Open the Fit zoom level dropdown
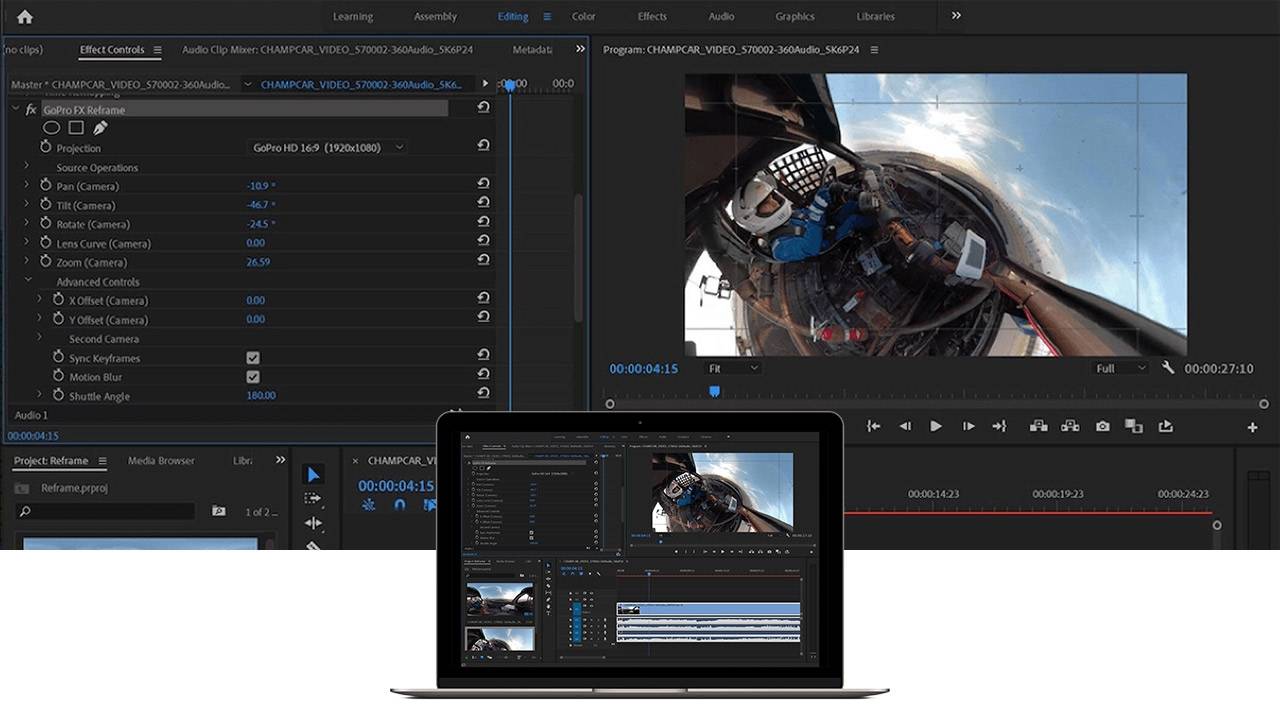This screenshot has height=720, width=1280. pos(733,368)
